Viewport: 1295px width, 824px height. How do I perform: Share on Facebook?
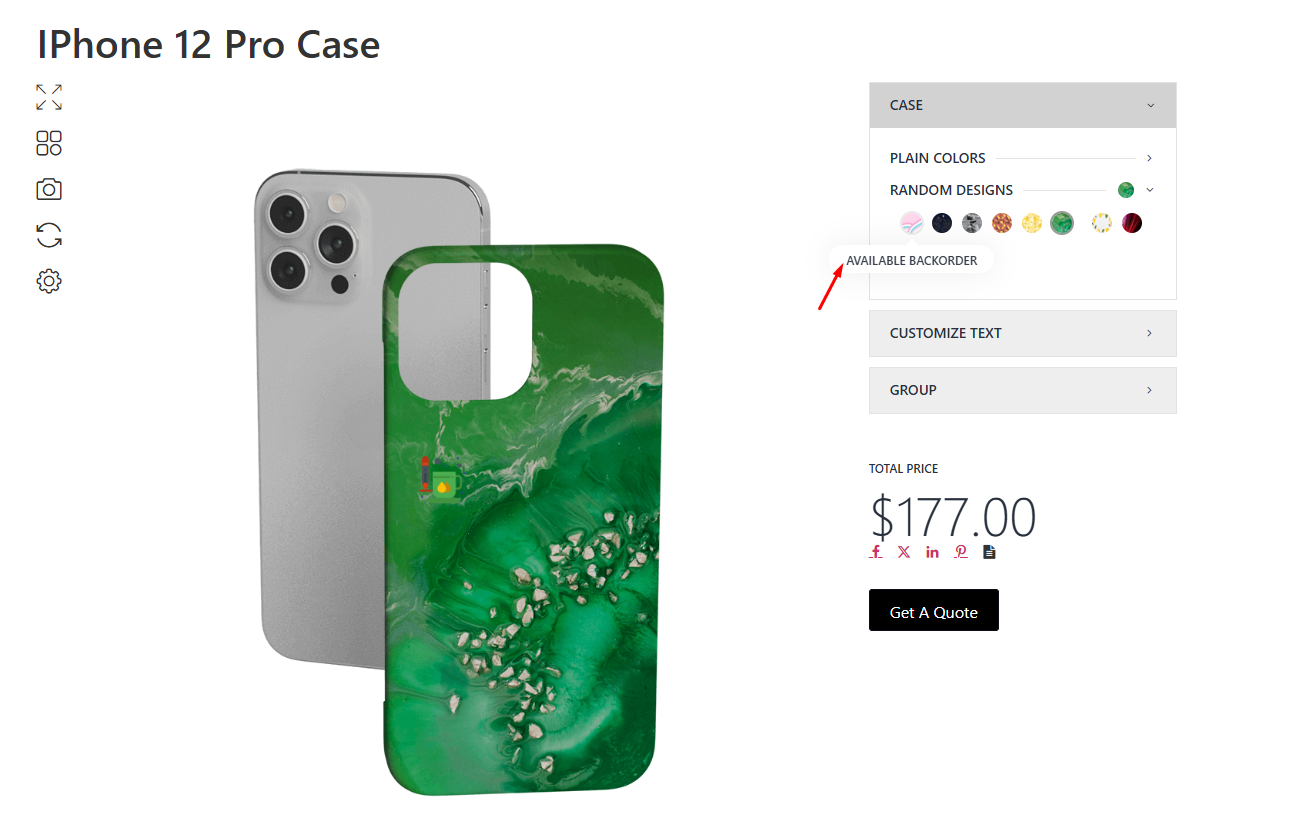click(x=876, y=552)
